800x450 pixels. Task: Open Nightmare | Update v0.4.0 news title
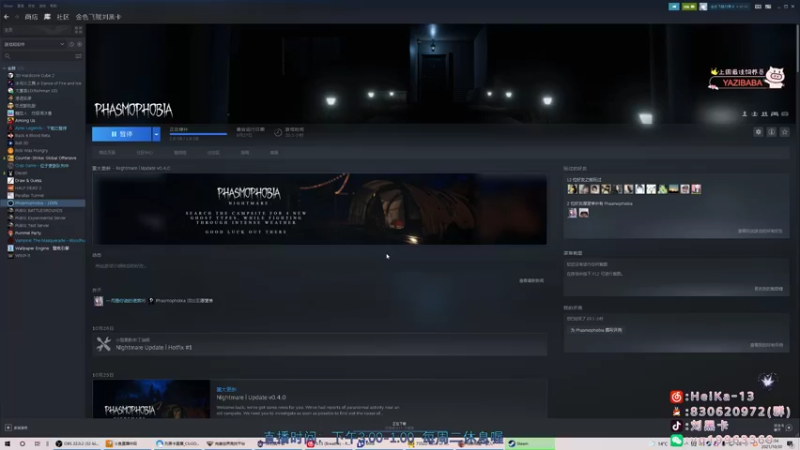point(251,397)
